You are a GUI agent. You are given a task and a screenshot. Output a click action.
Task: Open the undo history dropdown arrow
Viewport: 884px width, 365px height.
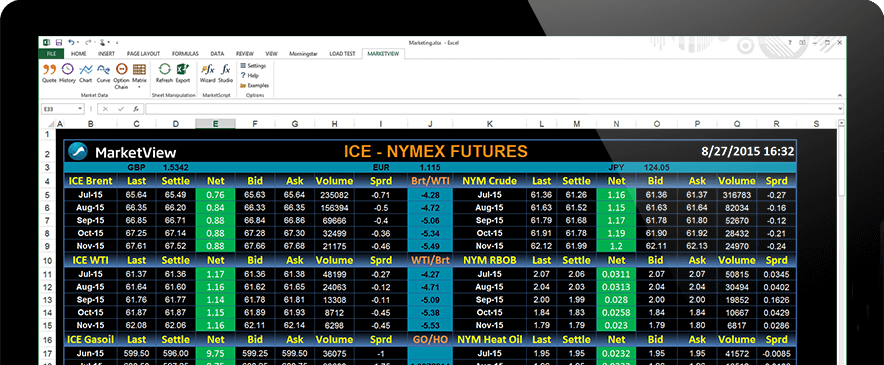[x=78, y=42]
